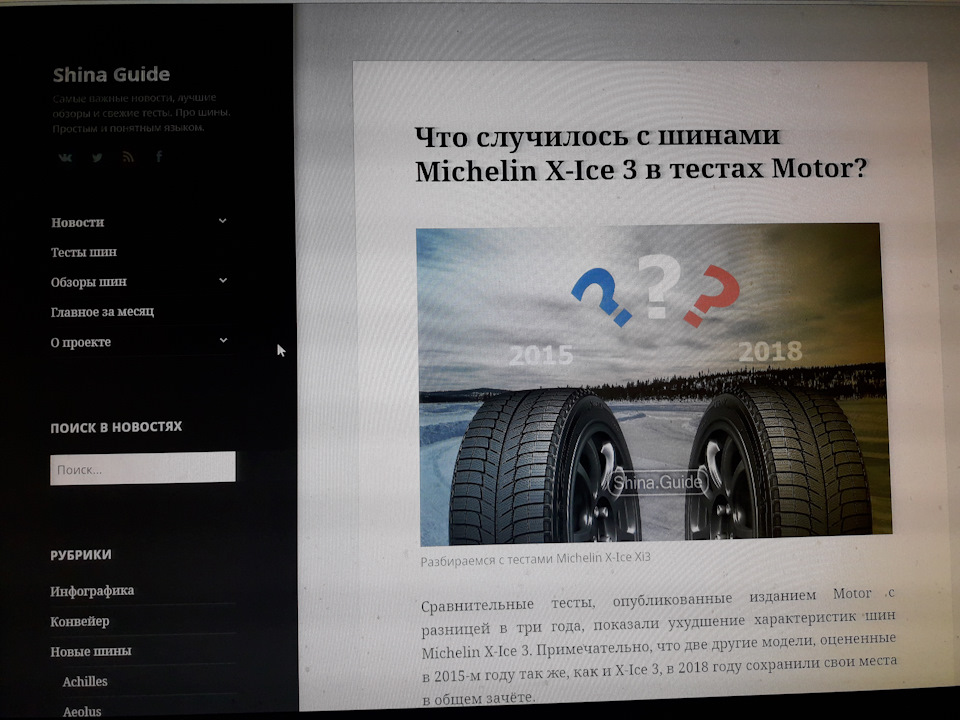
Task: Open the Facebook social icon
Action: [x=159, y=157]
